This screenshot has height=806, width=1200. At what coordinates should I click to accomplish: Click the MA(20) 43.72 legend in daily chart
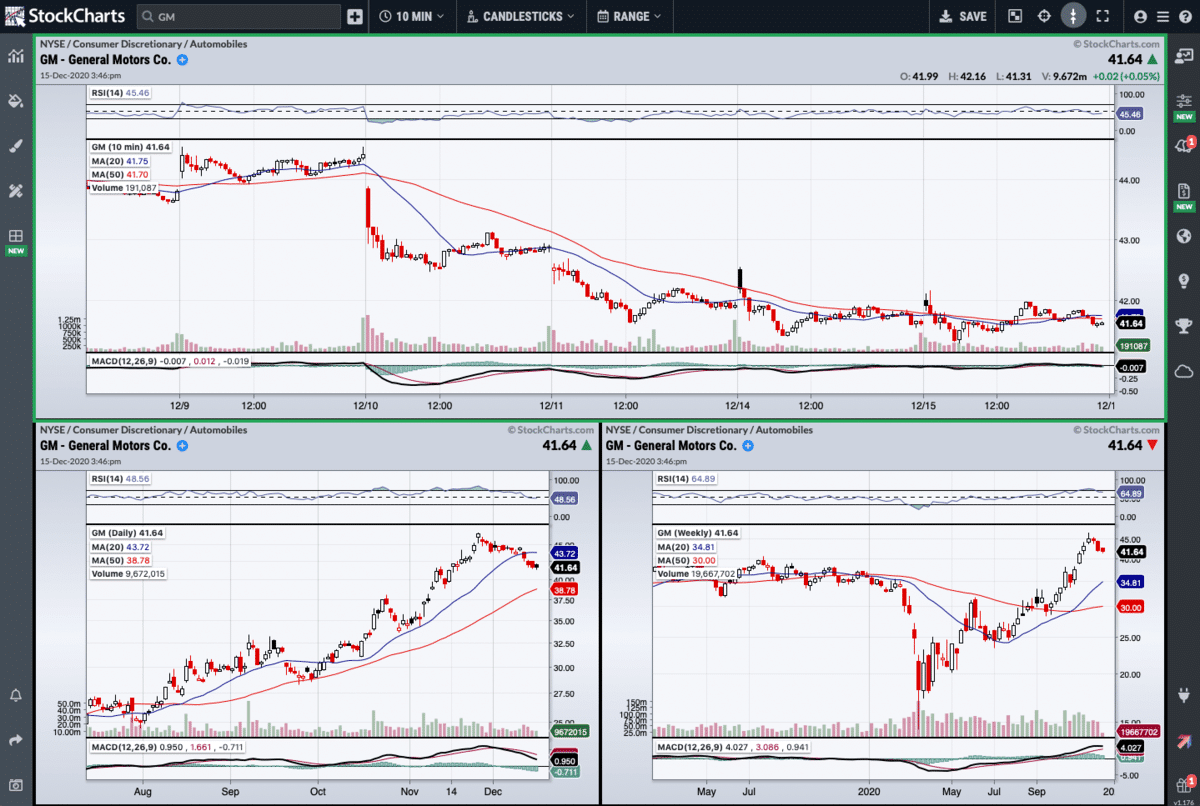pos(120,547)
